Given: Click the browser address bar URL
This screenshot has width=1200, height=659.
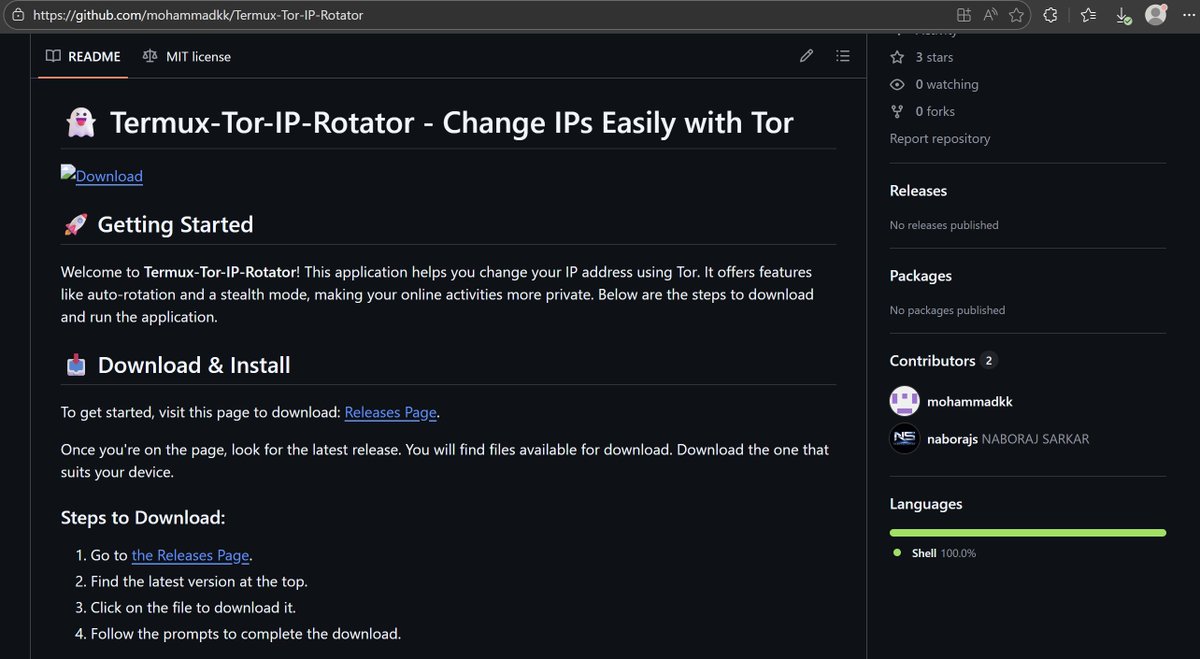Looking at the screenshot, I should [x=198, y=16].
